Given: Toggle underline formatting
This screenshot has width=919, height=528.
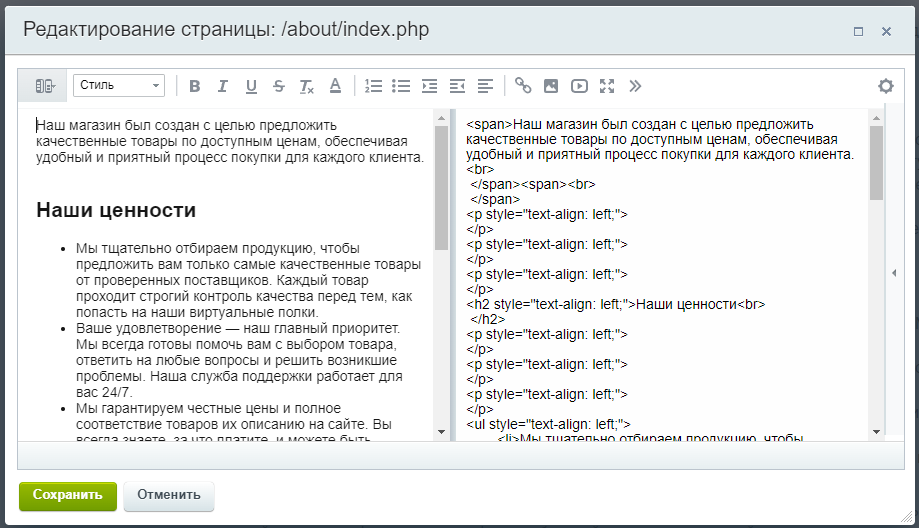Looking at the screenshot, I should coord(251,86).
